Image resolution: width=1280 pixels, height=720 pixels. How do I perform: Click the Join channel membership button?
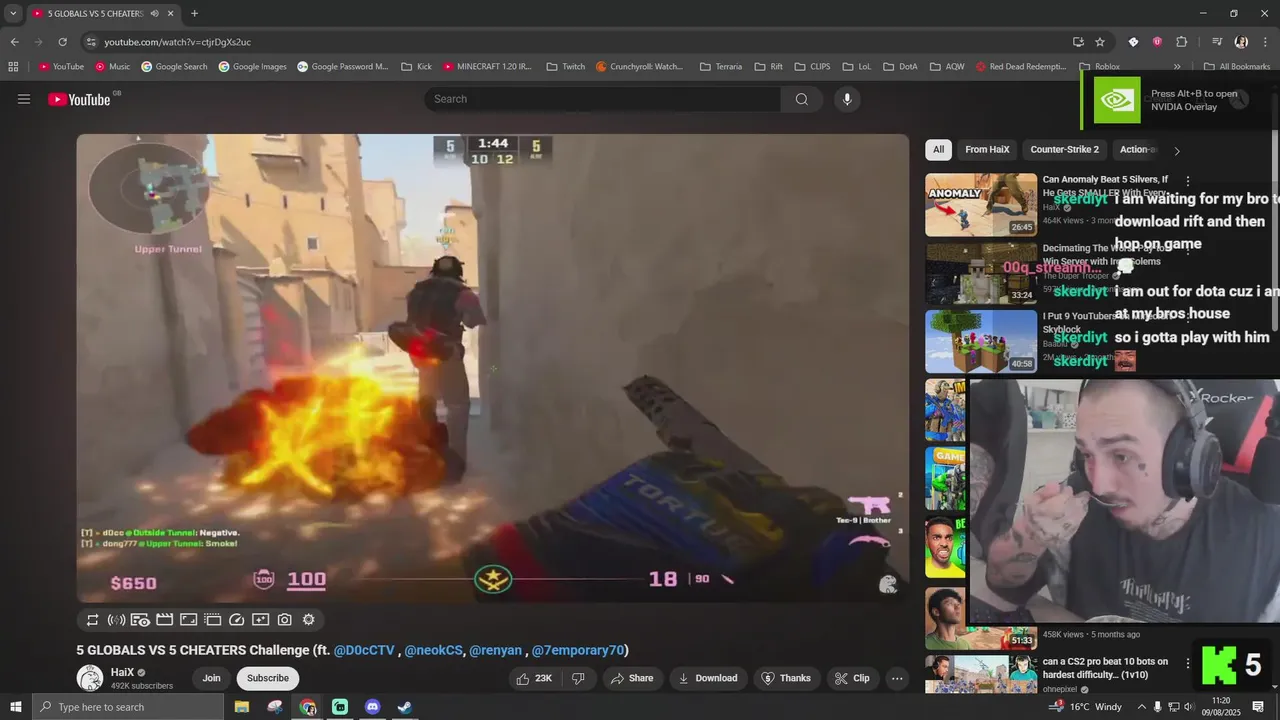point(211,678)
